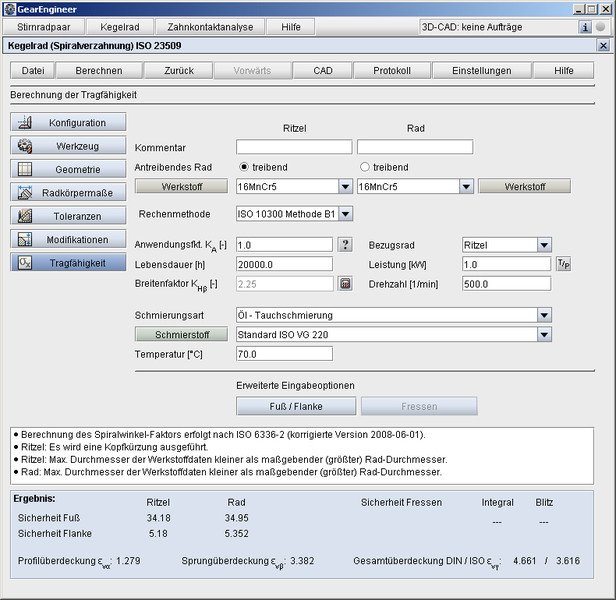Open the calculator icon for Breitenfaktor
The height and width of the screenshot is (600, 616).
[x=345, y=283]
